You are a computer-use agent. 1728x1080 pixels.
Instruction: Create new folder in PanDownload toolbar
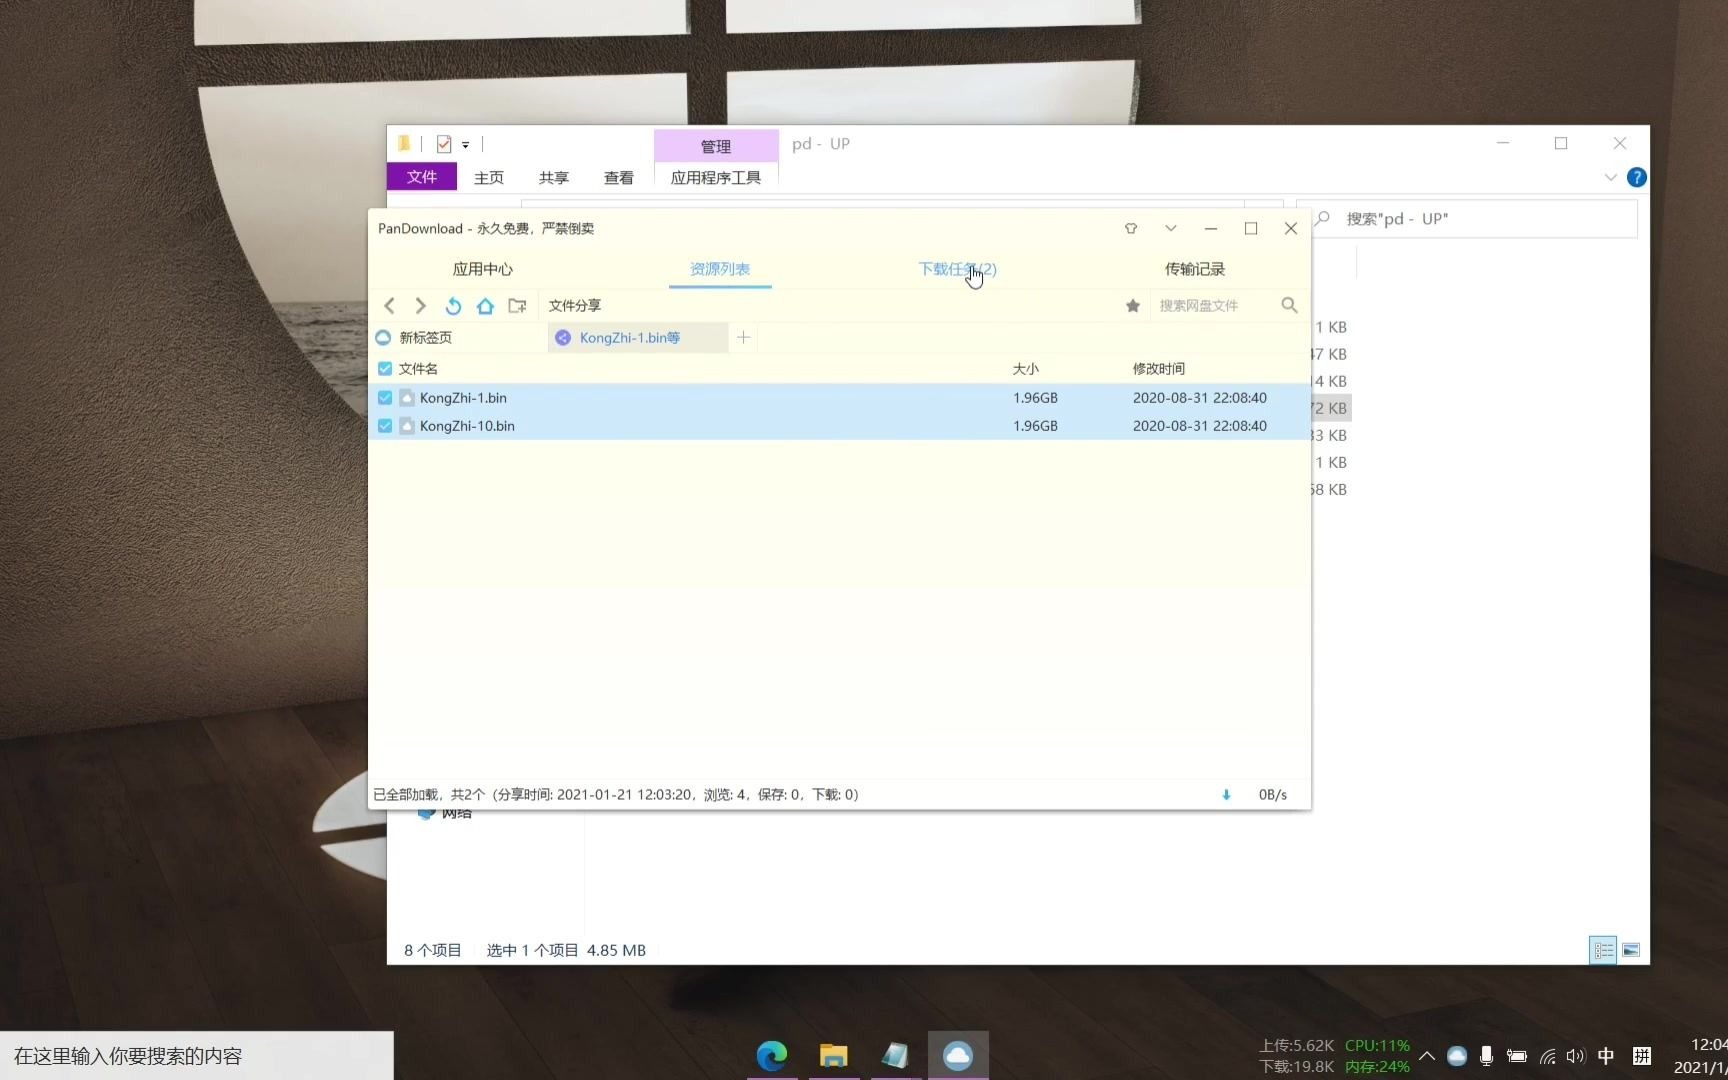(517, 306)
